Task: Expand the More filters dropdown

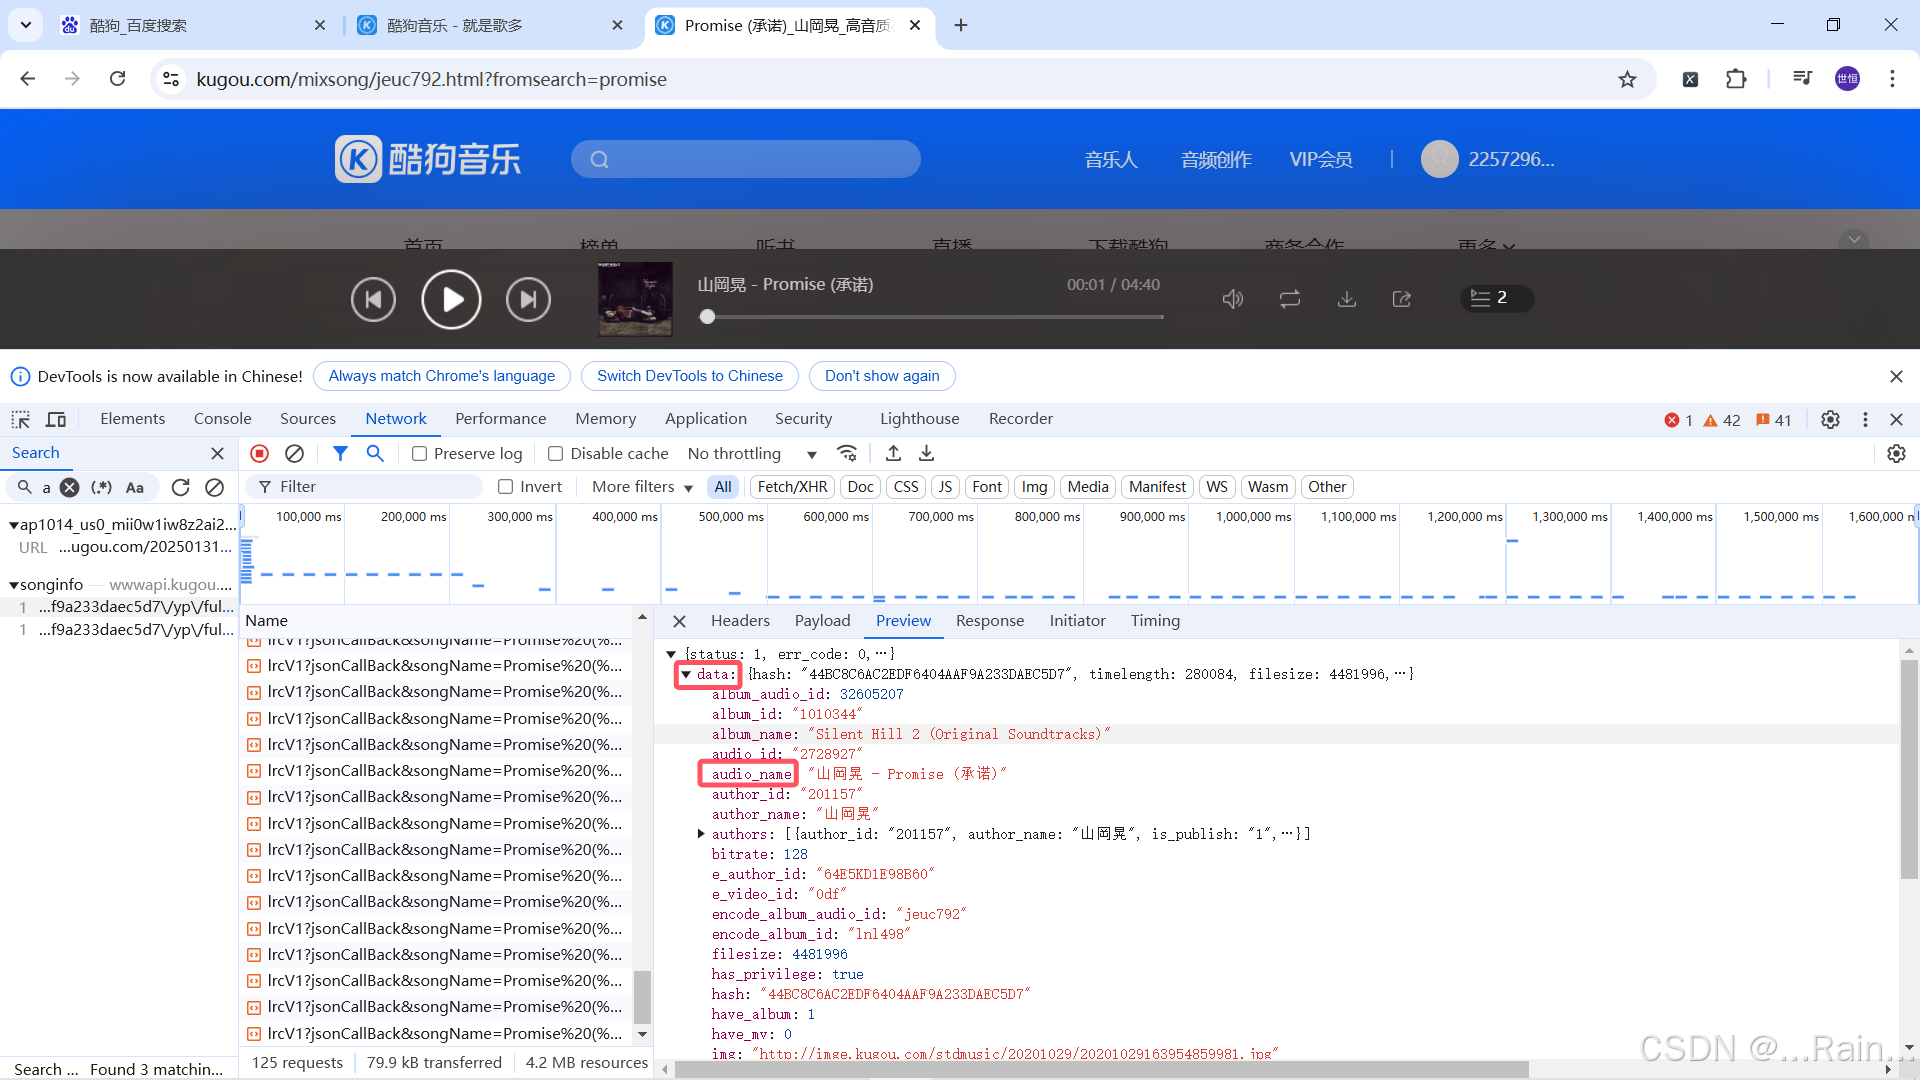Action: (x=642, y=487)
